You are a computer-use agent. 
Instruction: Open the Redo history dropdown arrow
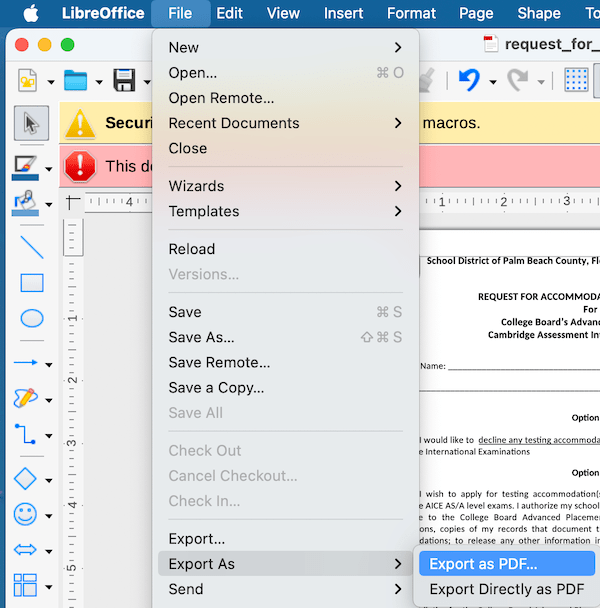click(x=541, y=82)
